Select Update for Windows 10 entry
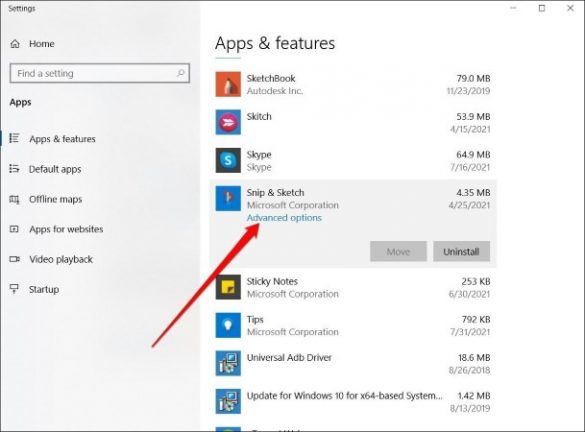 (x=353, y=401)
